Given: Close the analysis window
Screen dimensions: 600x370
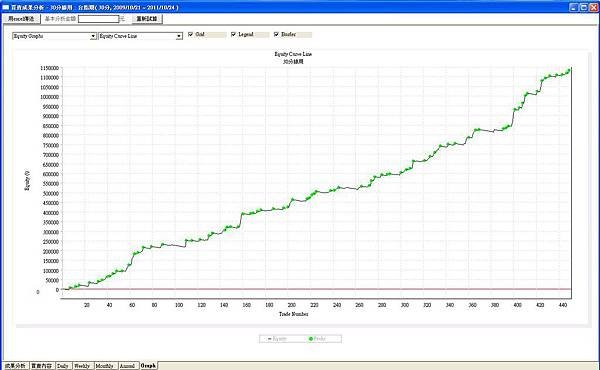Looking at the screenshot, I should point(594,7).
